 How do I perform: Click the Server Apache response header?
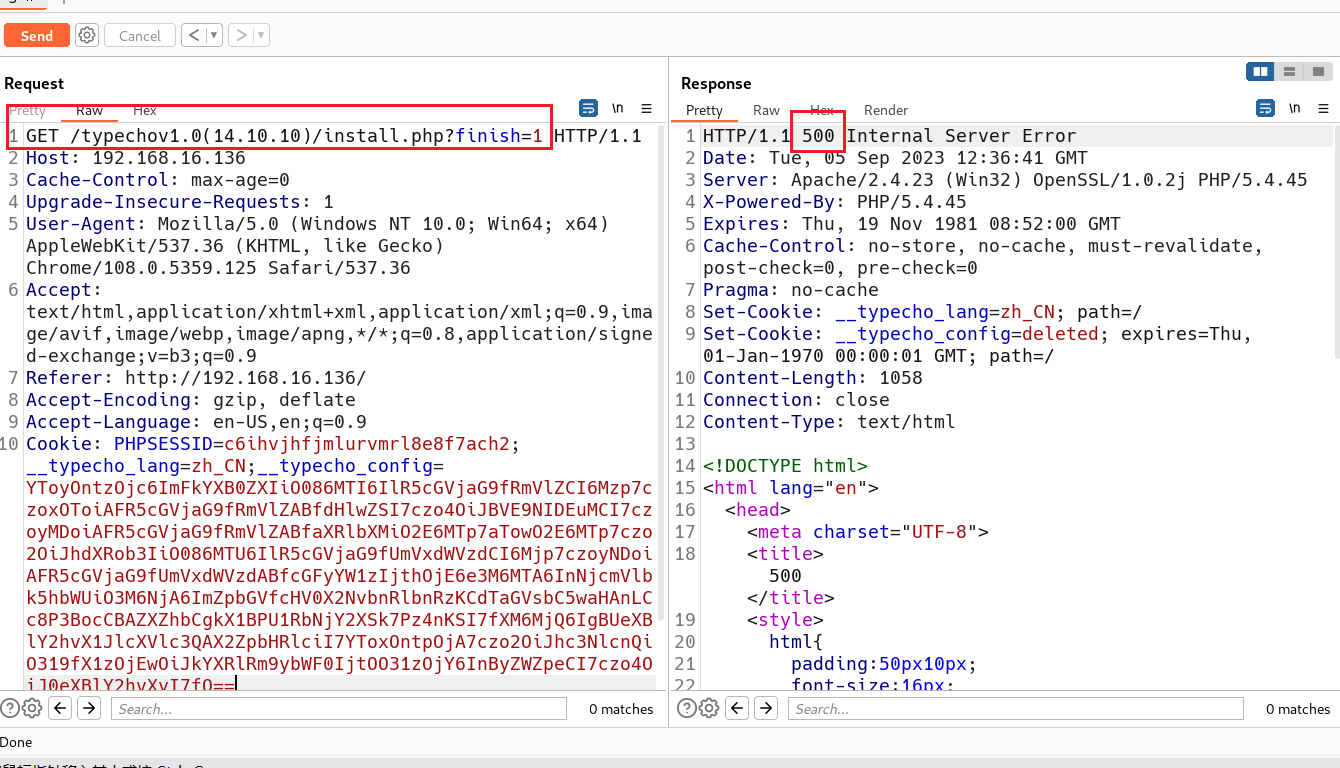[x=1005, y=180]
